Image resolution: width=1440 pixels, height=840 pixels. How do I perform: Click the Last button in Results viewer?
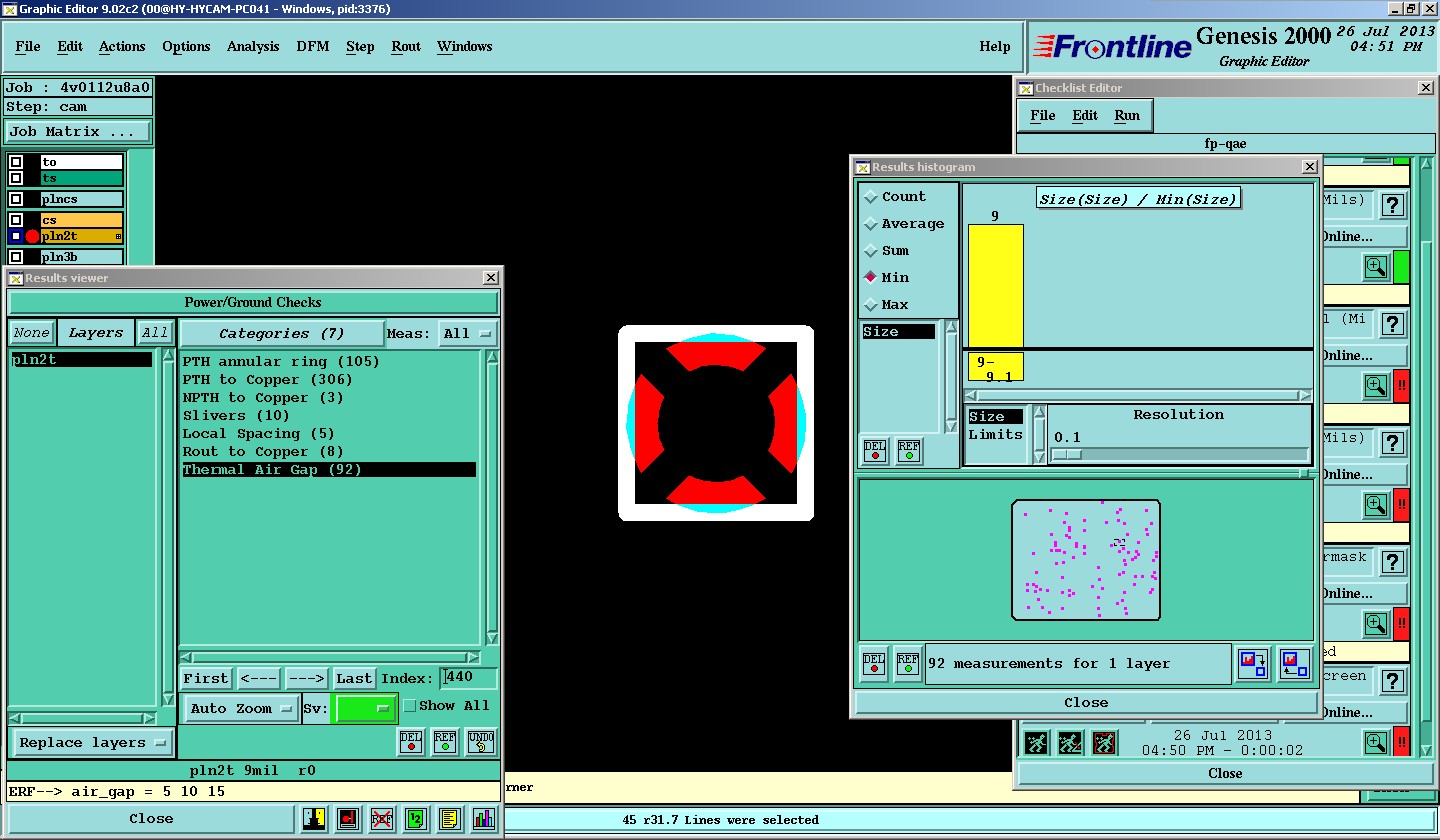[x=354, y=678]
